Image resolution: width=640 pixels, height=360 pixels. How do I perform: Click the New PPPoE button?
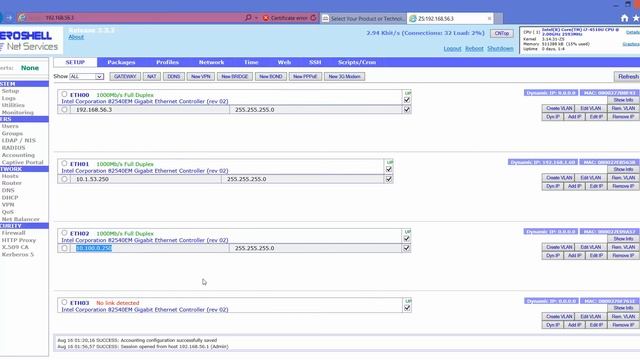click(x=305, y=77)
